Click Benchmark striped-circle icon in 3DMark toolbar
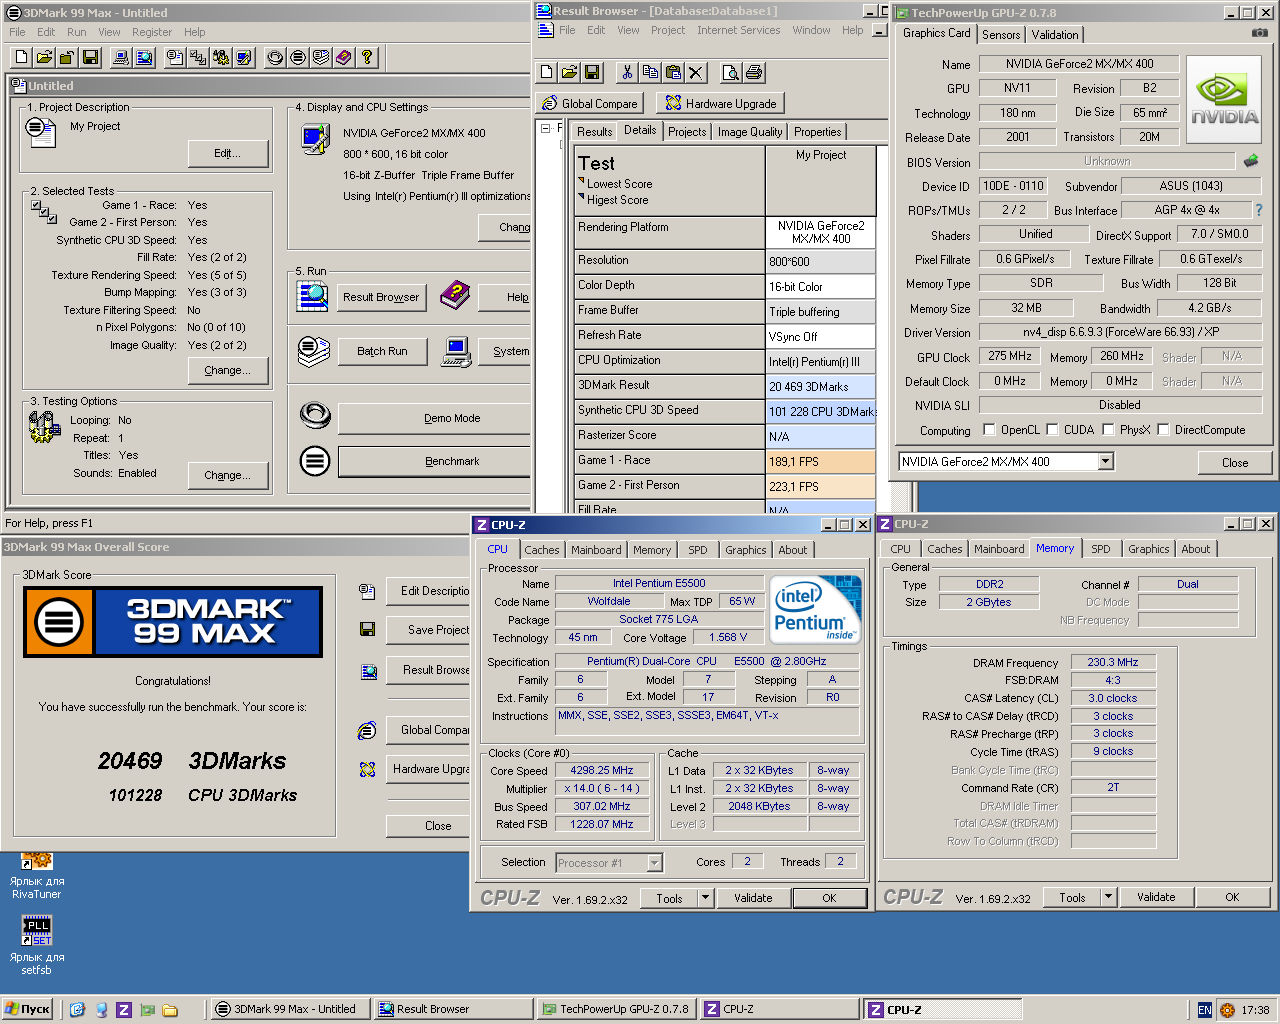The image size is (1280, 1024). point(298,57)
